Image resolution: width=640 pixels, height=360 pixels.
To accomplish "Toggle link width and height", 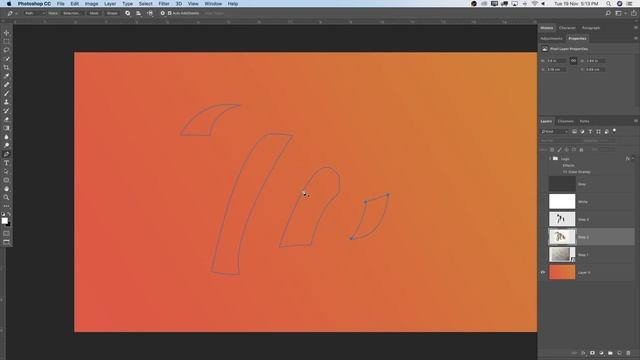I will [x=573, y=60].
